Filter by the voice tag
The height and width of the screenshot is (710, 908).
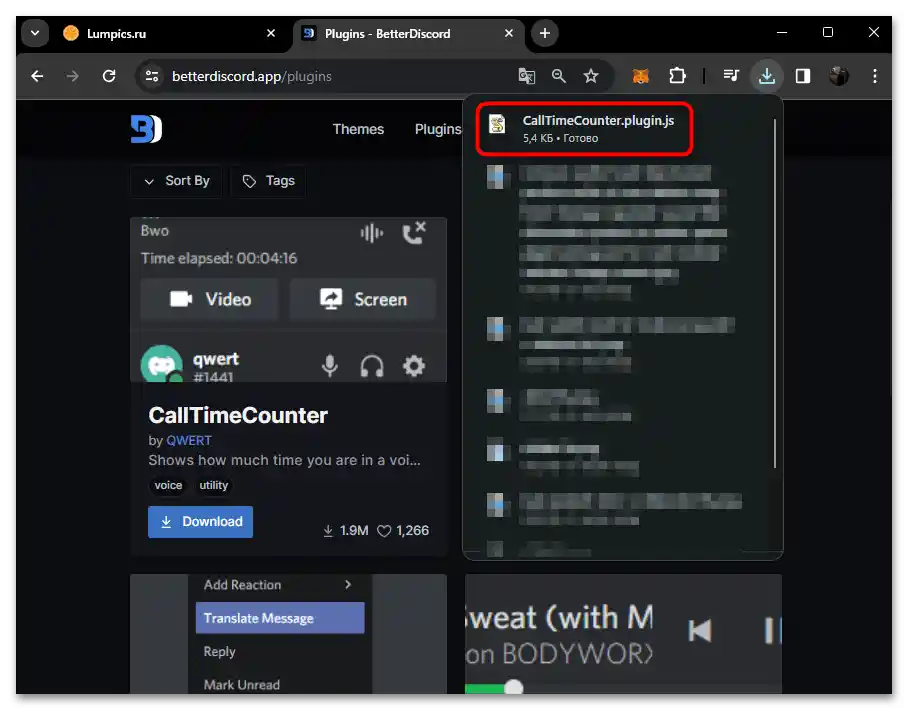click(168, 485)
